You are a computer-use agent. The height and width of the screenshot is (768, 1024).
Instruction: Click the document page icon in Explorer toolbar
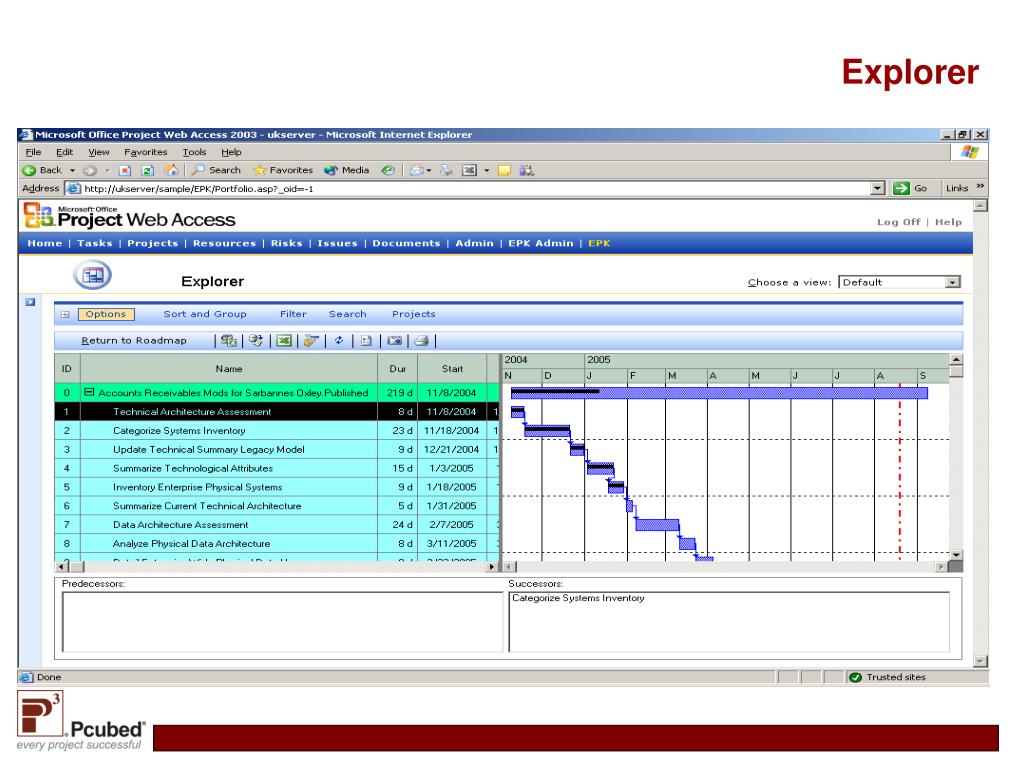tap(366, 340)
